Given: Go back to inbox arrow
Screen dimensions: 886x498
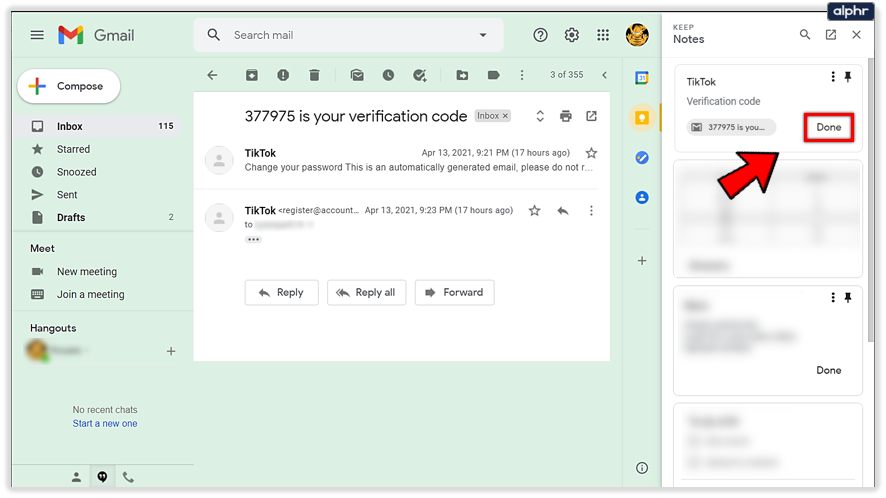Looking at the screenshot, I should coord(212,75).
